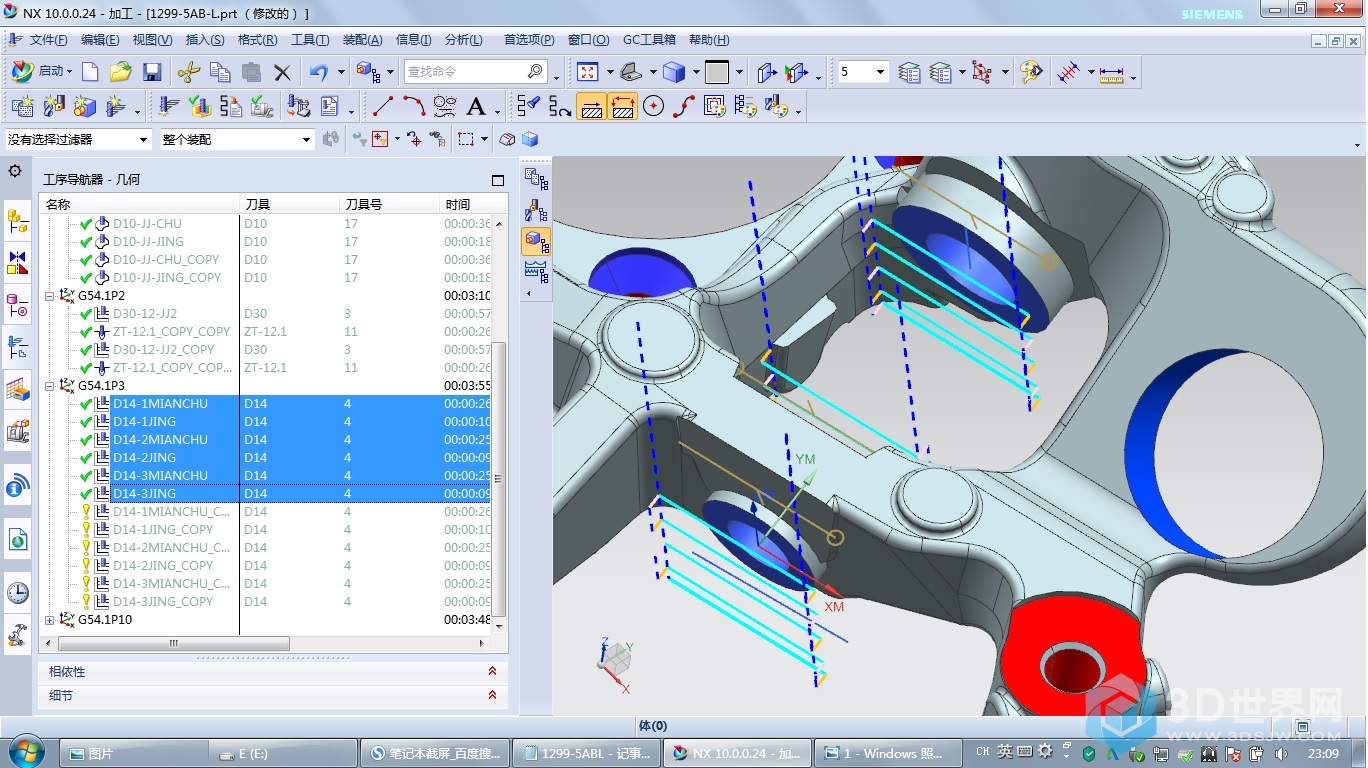This screenshot has width=1368, height=768.
Task: Save the part with the floppy disk icon
Action: (x=152, y=72)
